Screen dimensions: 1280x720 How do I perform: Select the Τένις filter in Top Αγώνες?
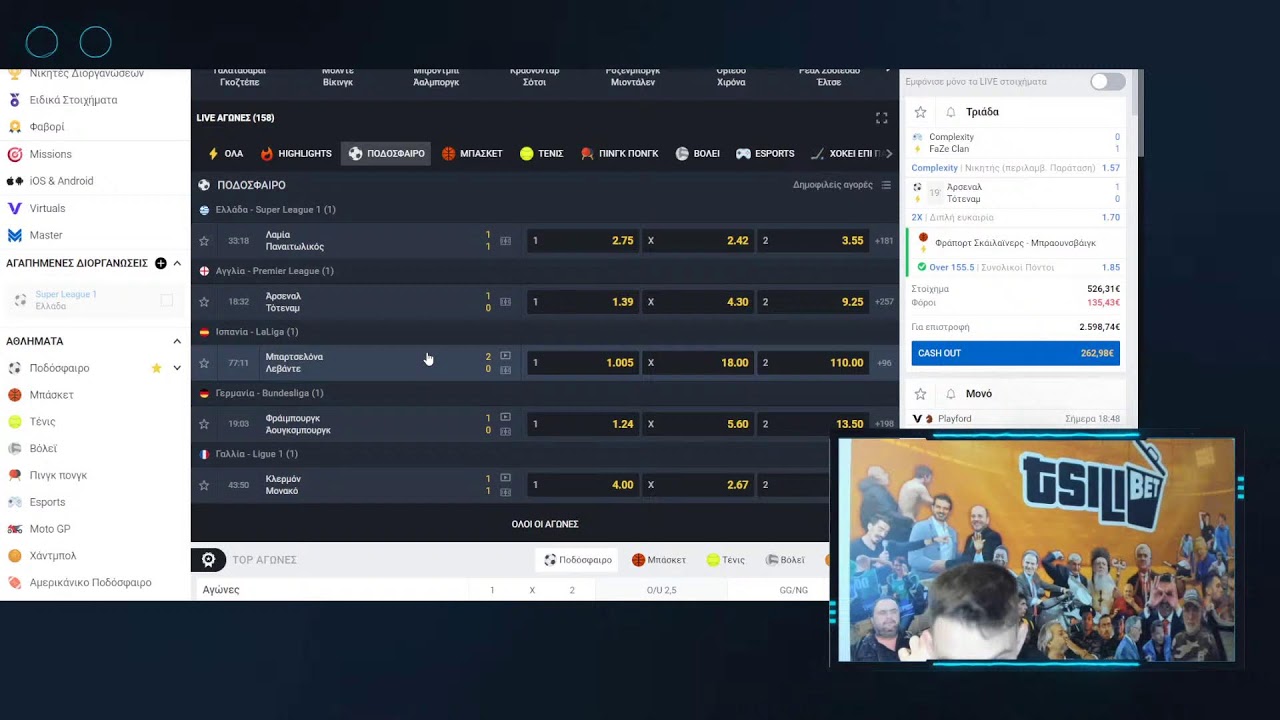click(x=726, y=560)
